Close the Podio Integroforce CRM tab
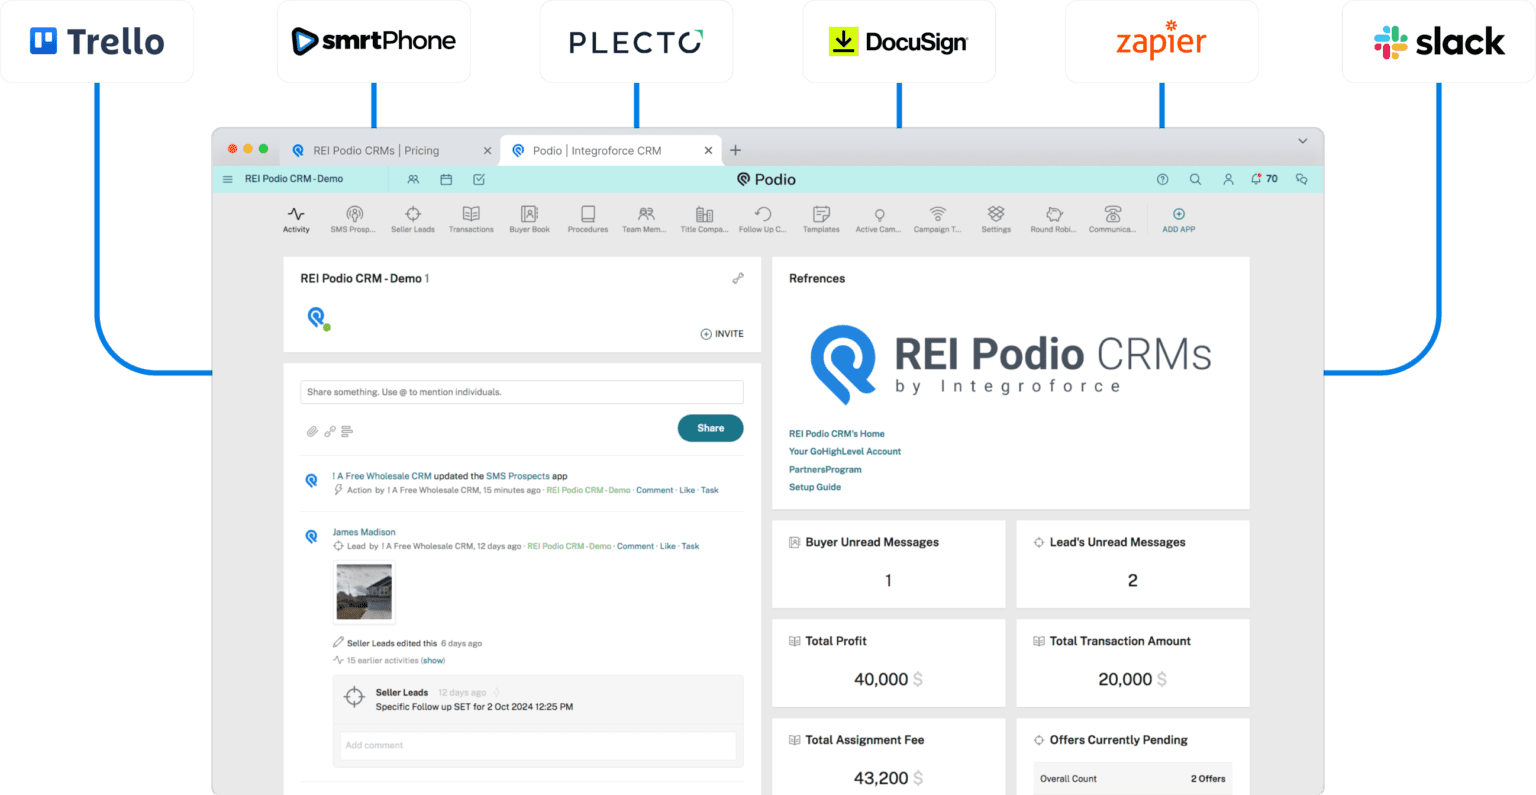This screenshot has width=1536, height=795. pyautogui.click(x=708, y=151)
